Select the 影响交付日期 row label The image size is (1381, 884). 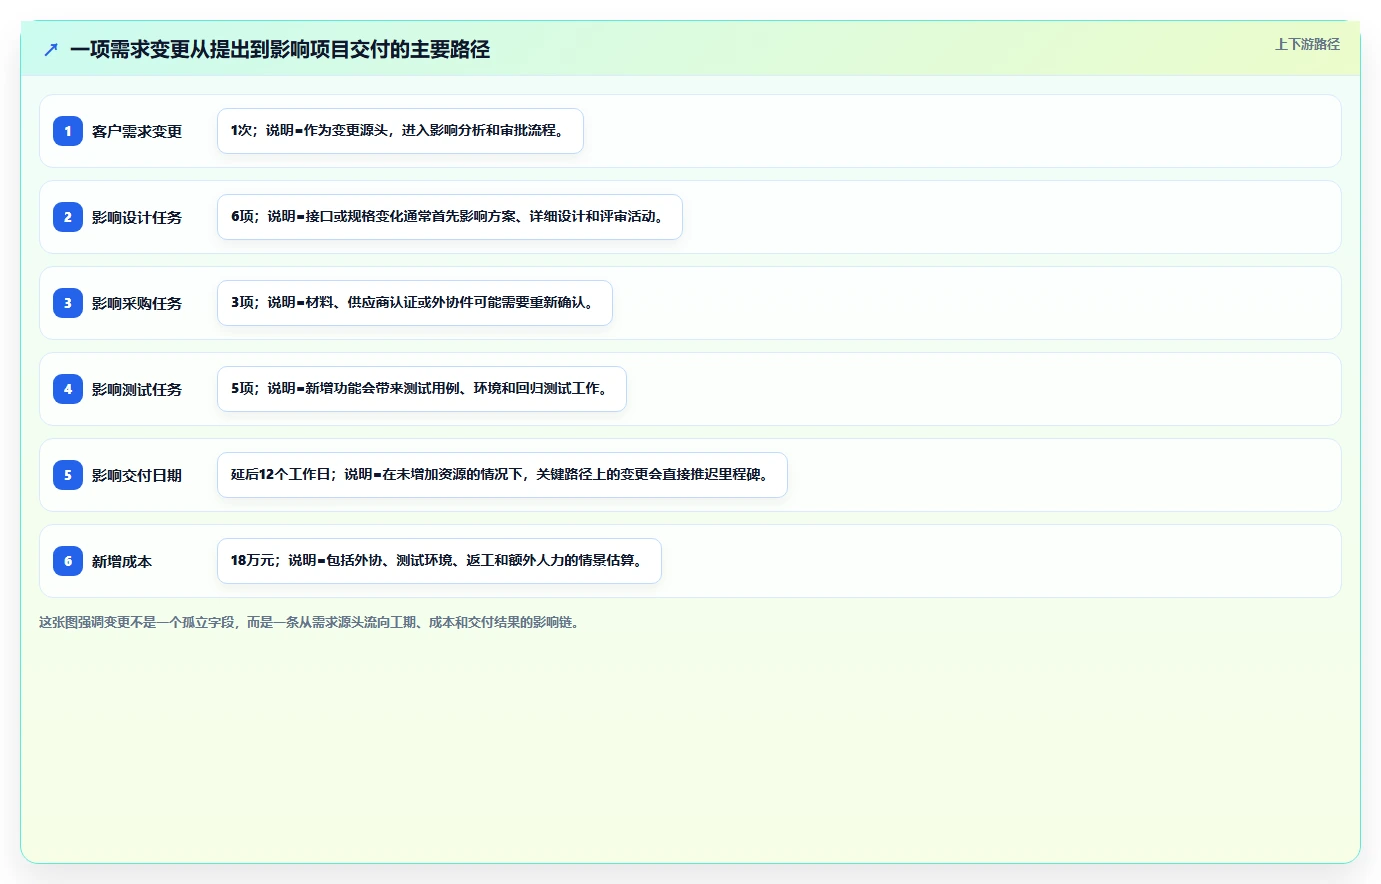point(137,475)
